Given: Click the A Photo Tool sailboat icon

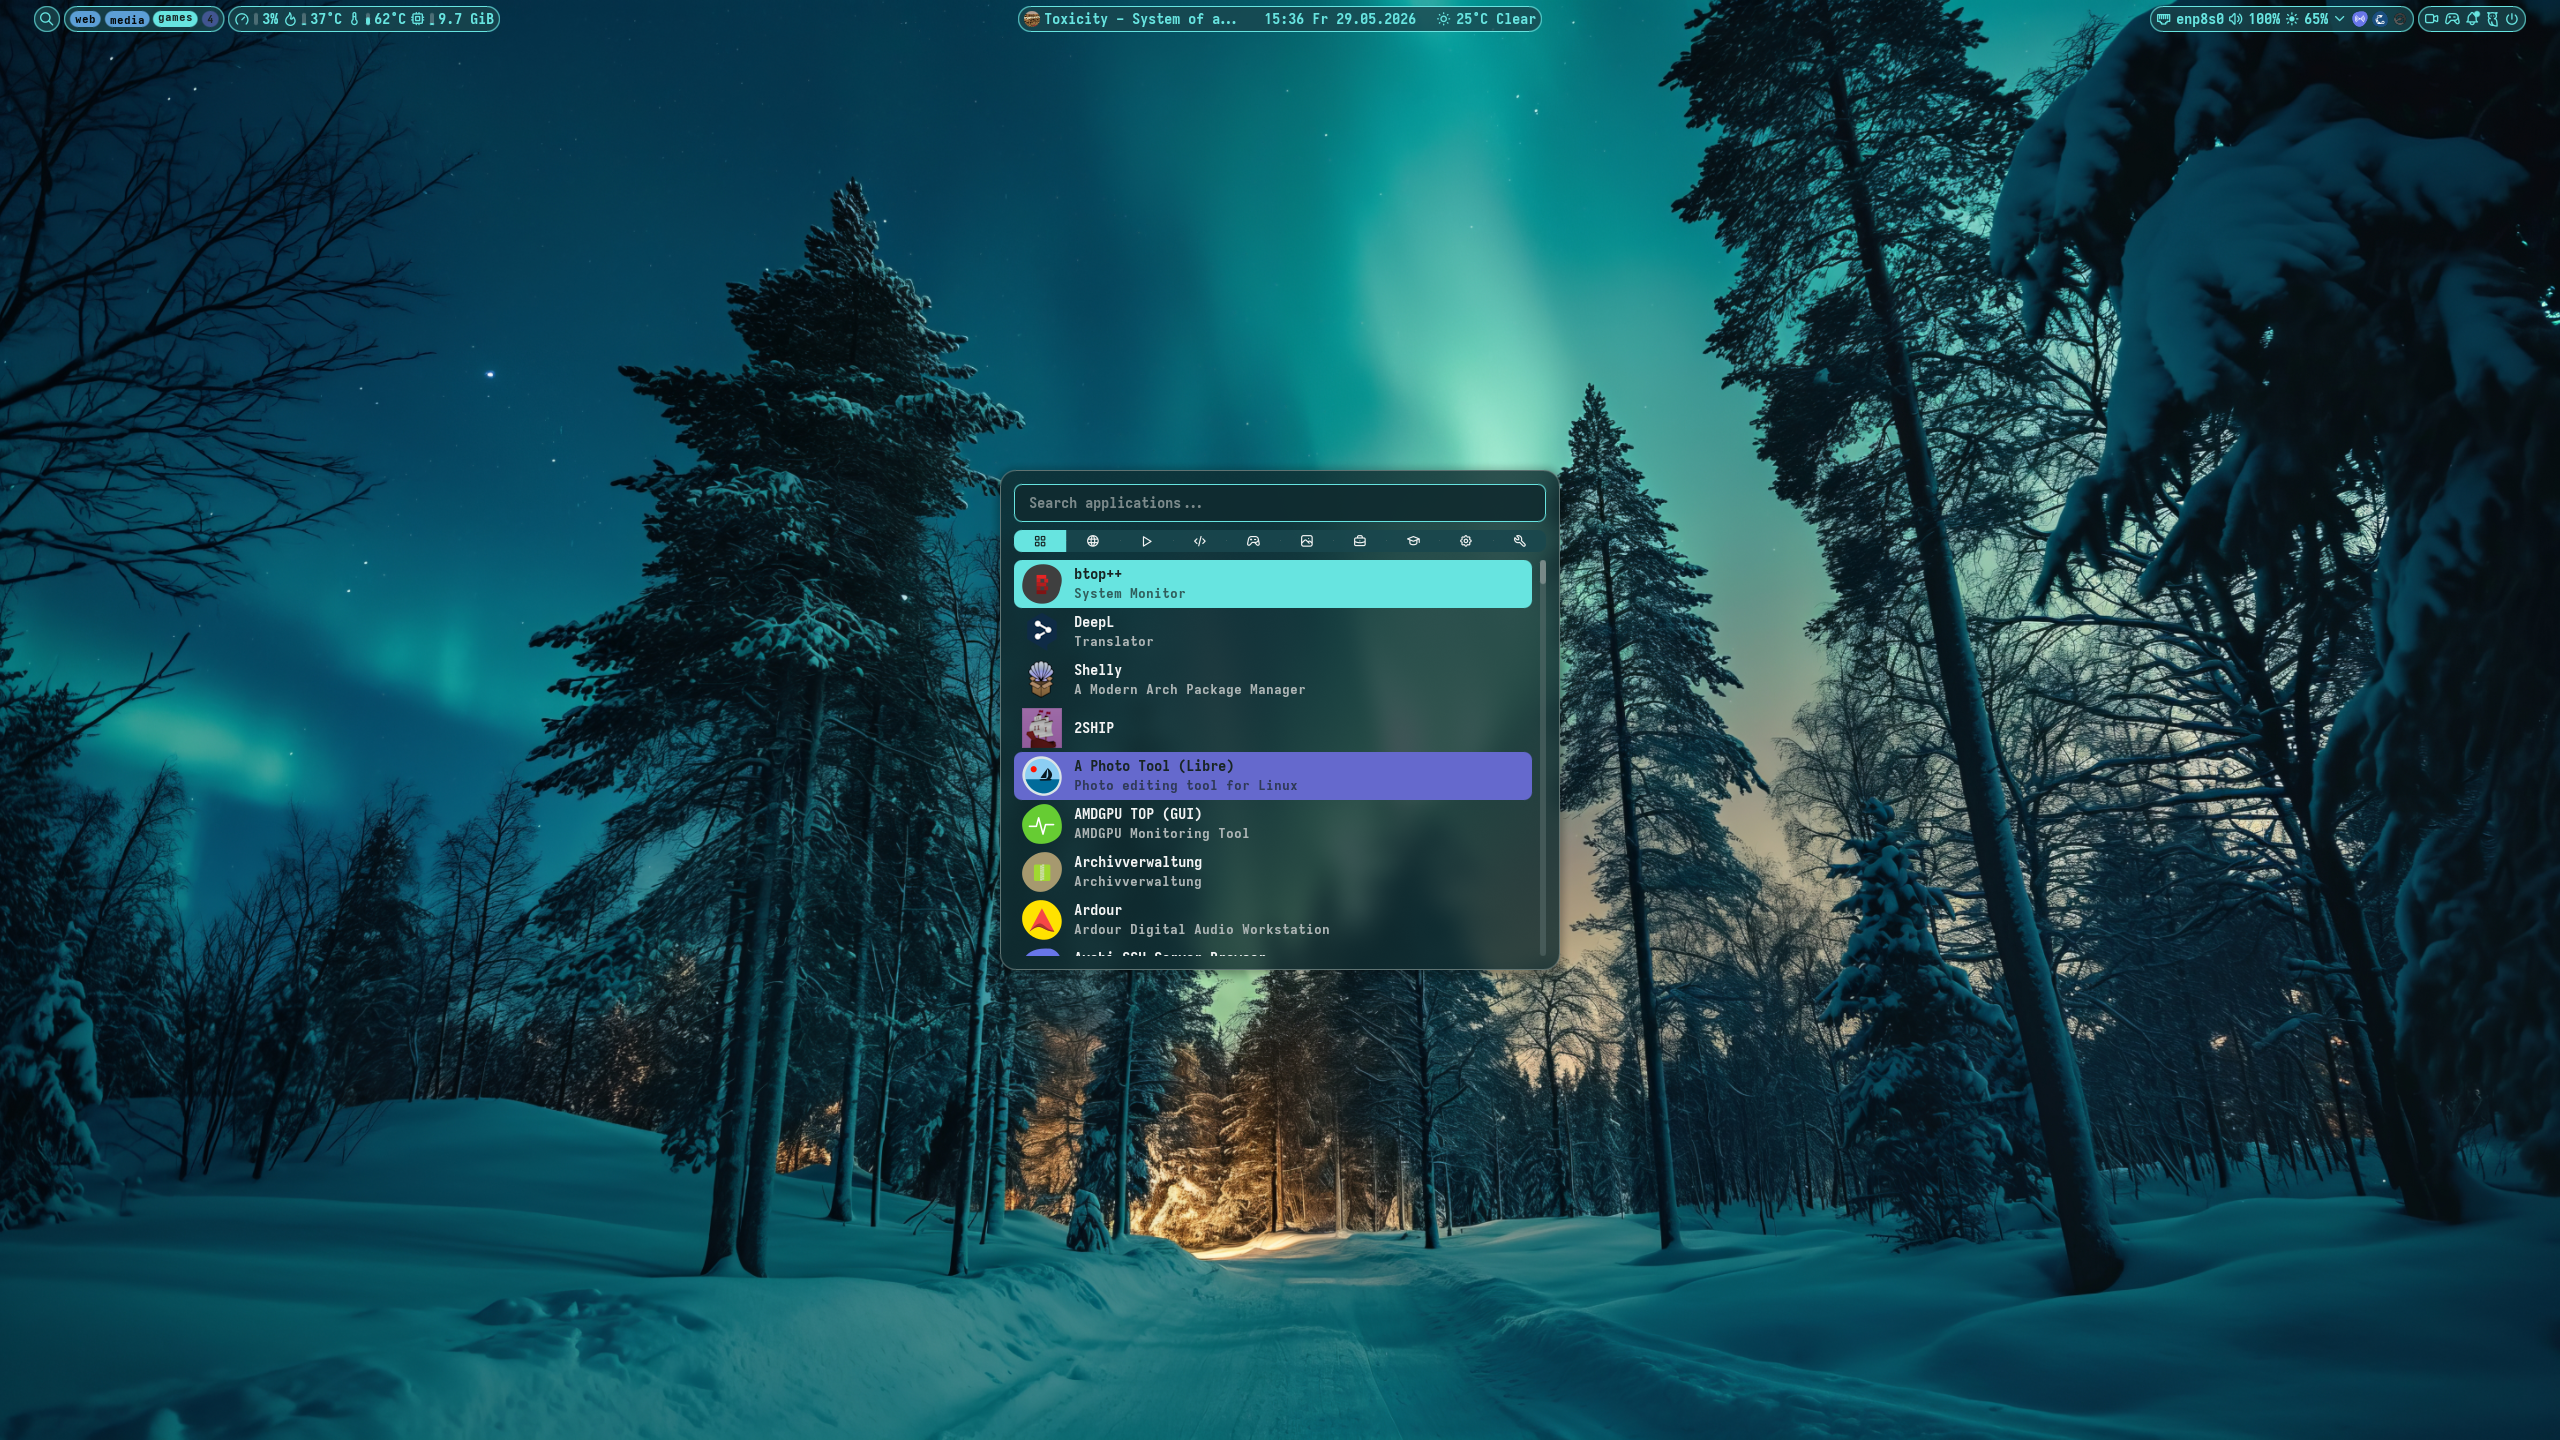Looking at the screenshot, I should pyautogui.click(x=1042, y=776).
